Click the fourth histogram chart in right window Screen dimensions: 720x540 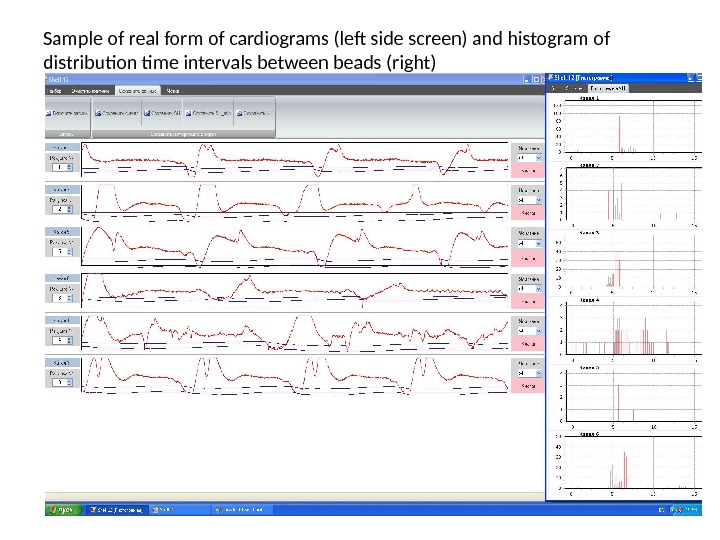tap(634, 329)
